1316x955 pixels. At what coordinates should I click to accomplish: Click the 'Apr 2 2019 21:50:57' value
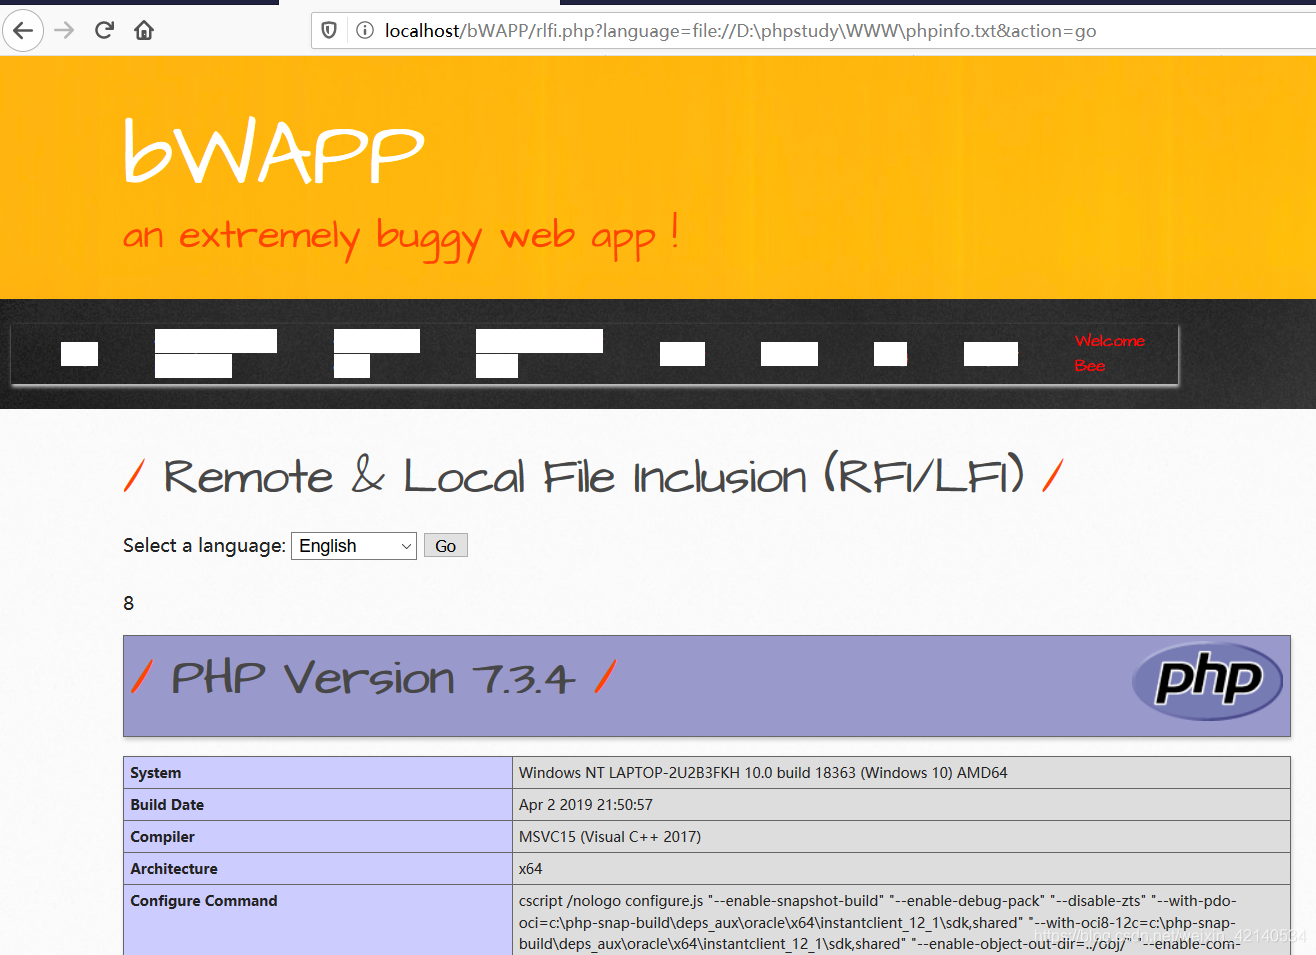coord(586,805)
